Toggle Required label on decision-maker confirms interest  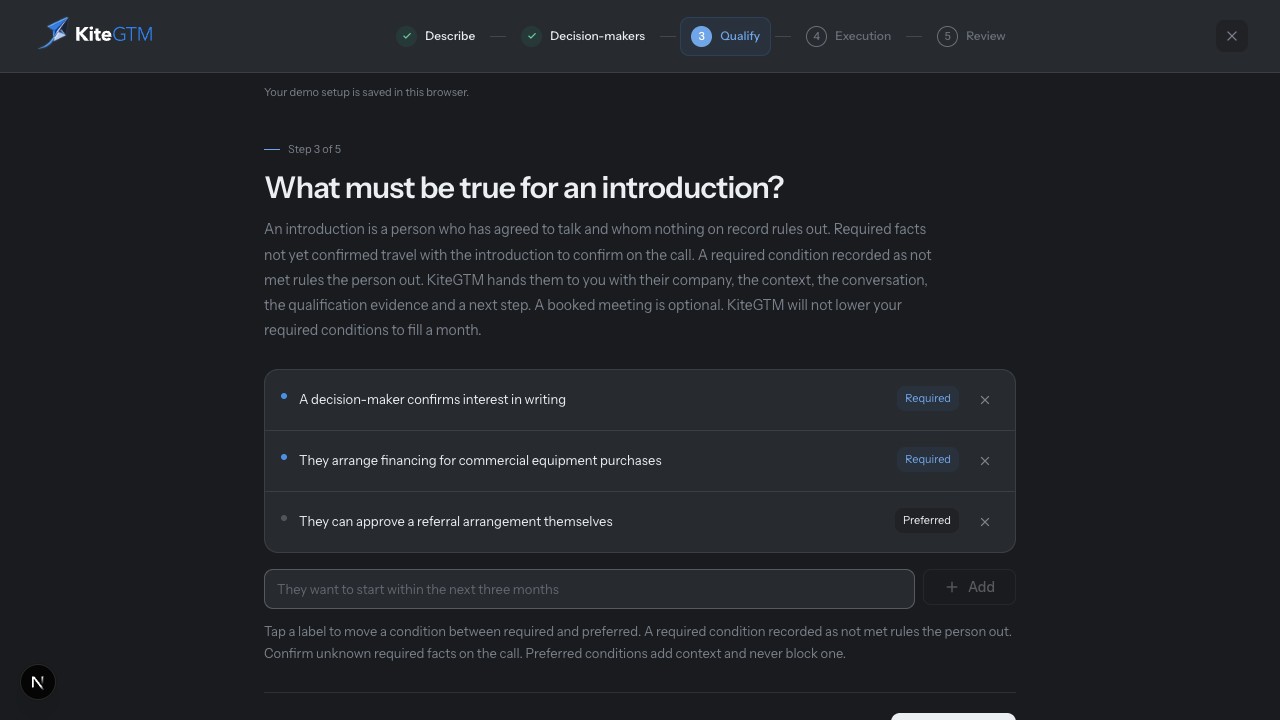coord(928,398)
